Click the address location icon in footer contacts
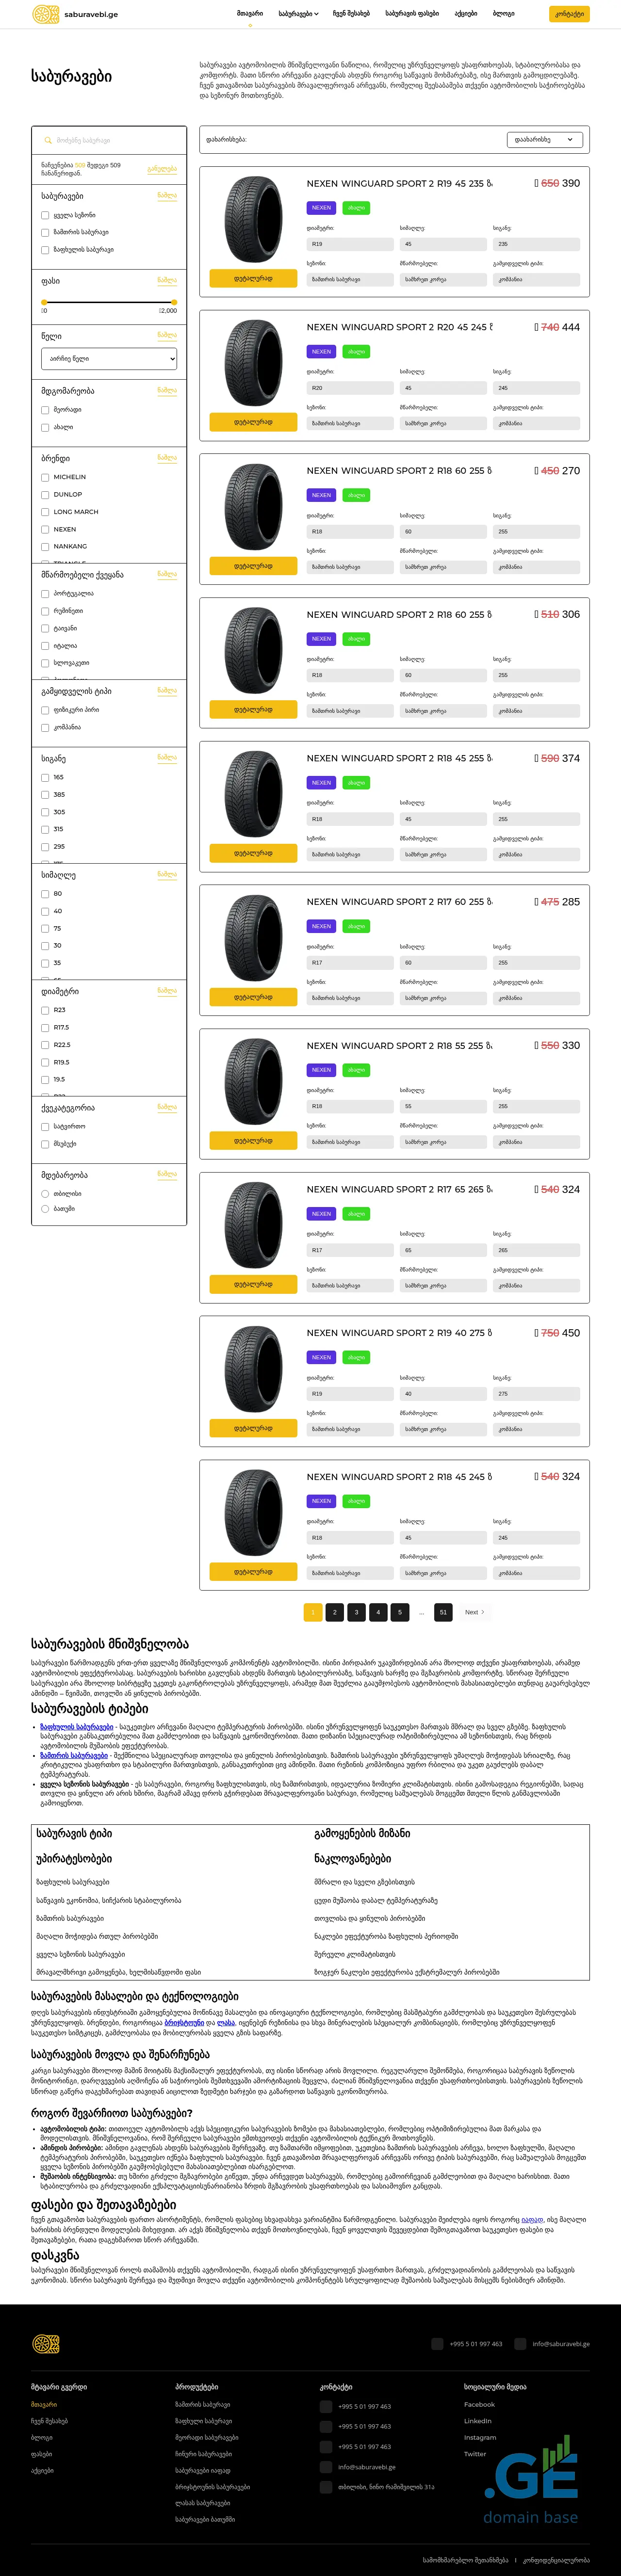Viewport: 621px width, 2576px height. click(x=326, y=2487)
